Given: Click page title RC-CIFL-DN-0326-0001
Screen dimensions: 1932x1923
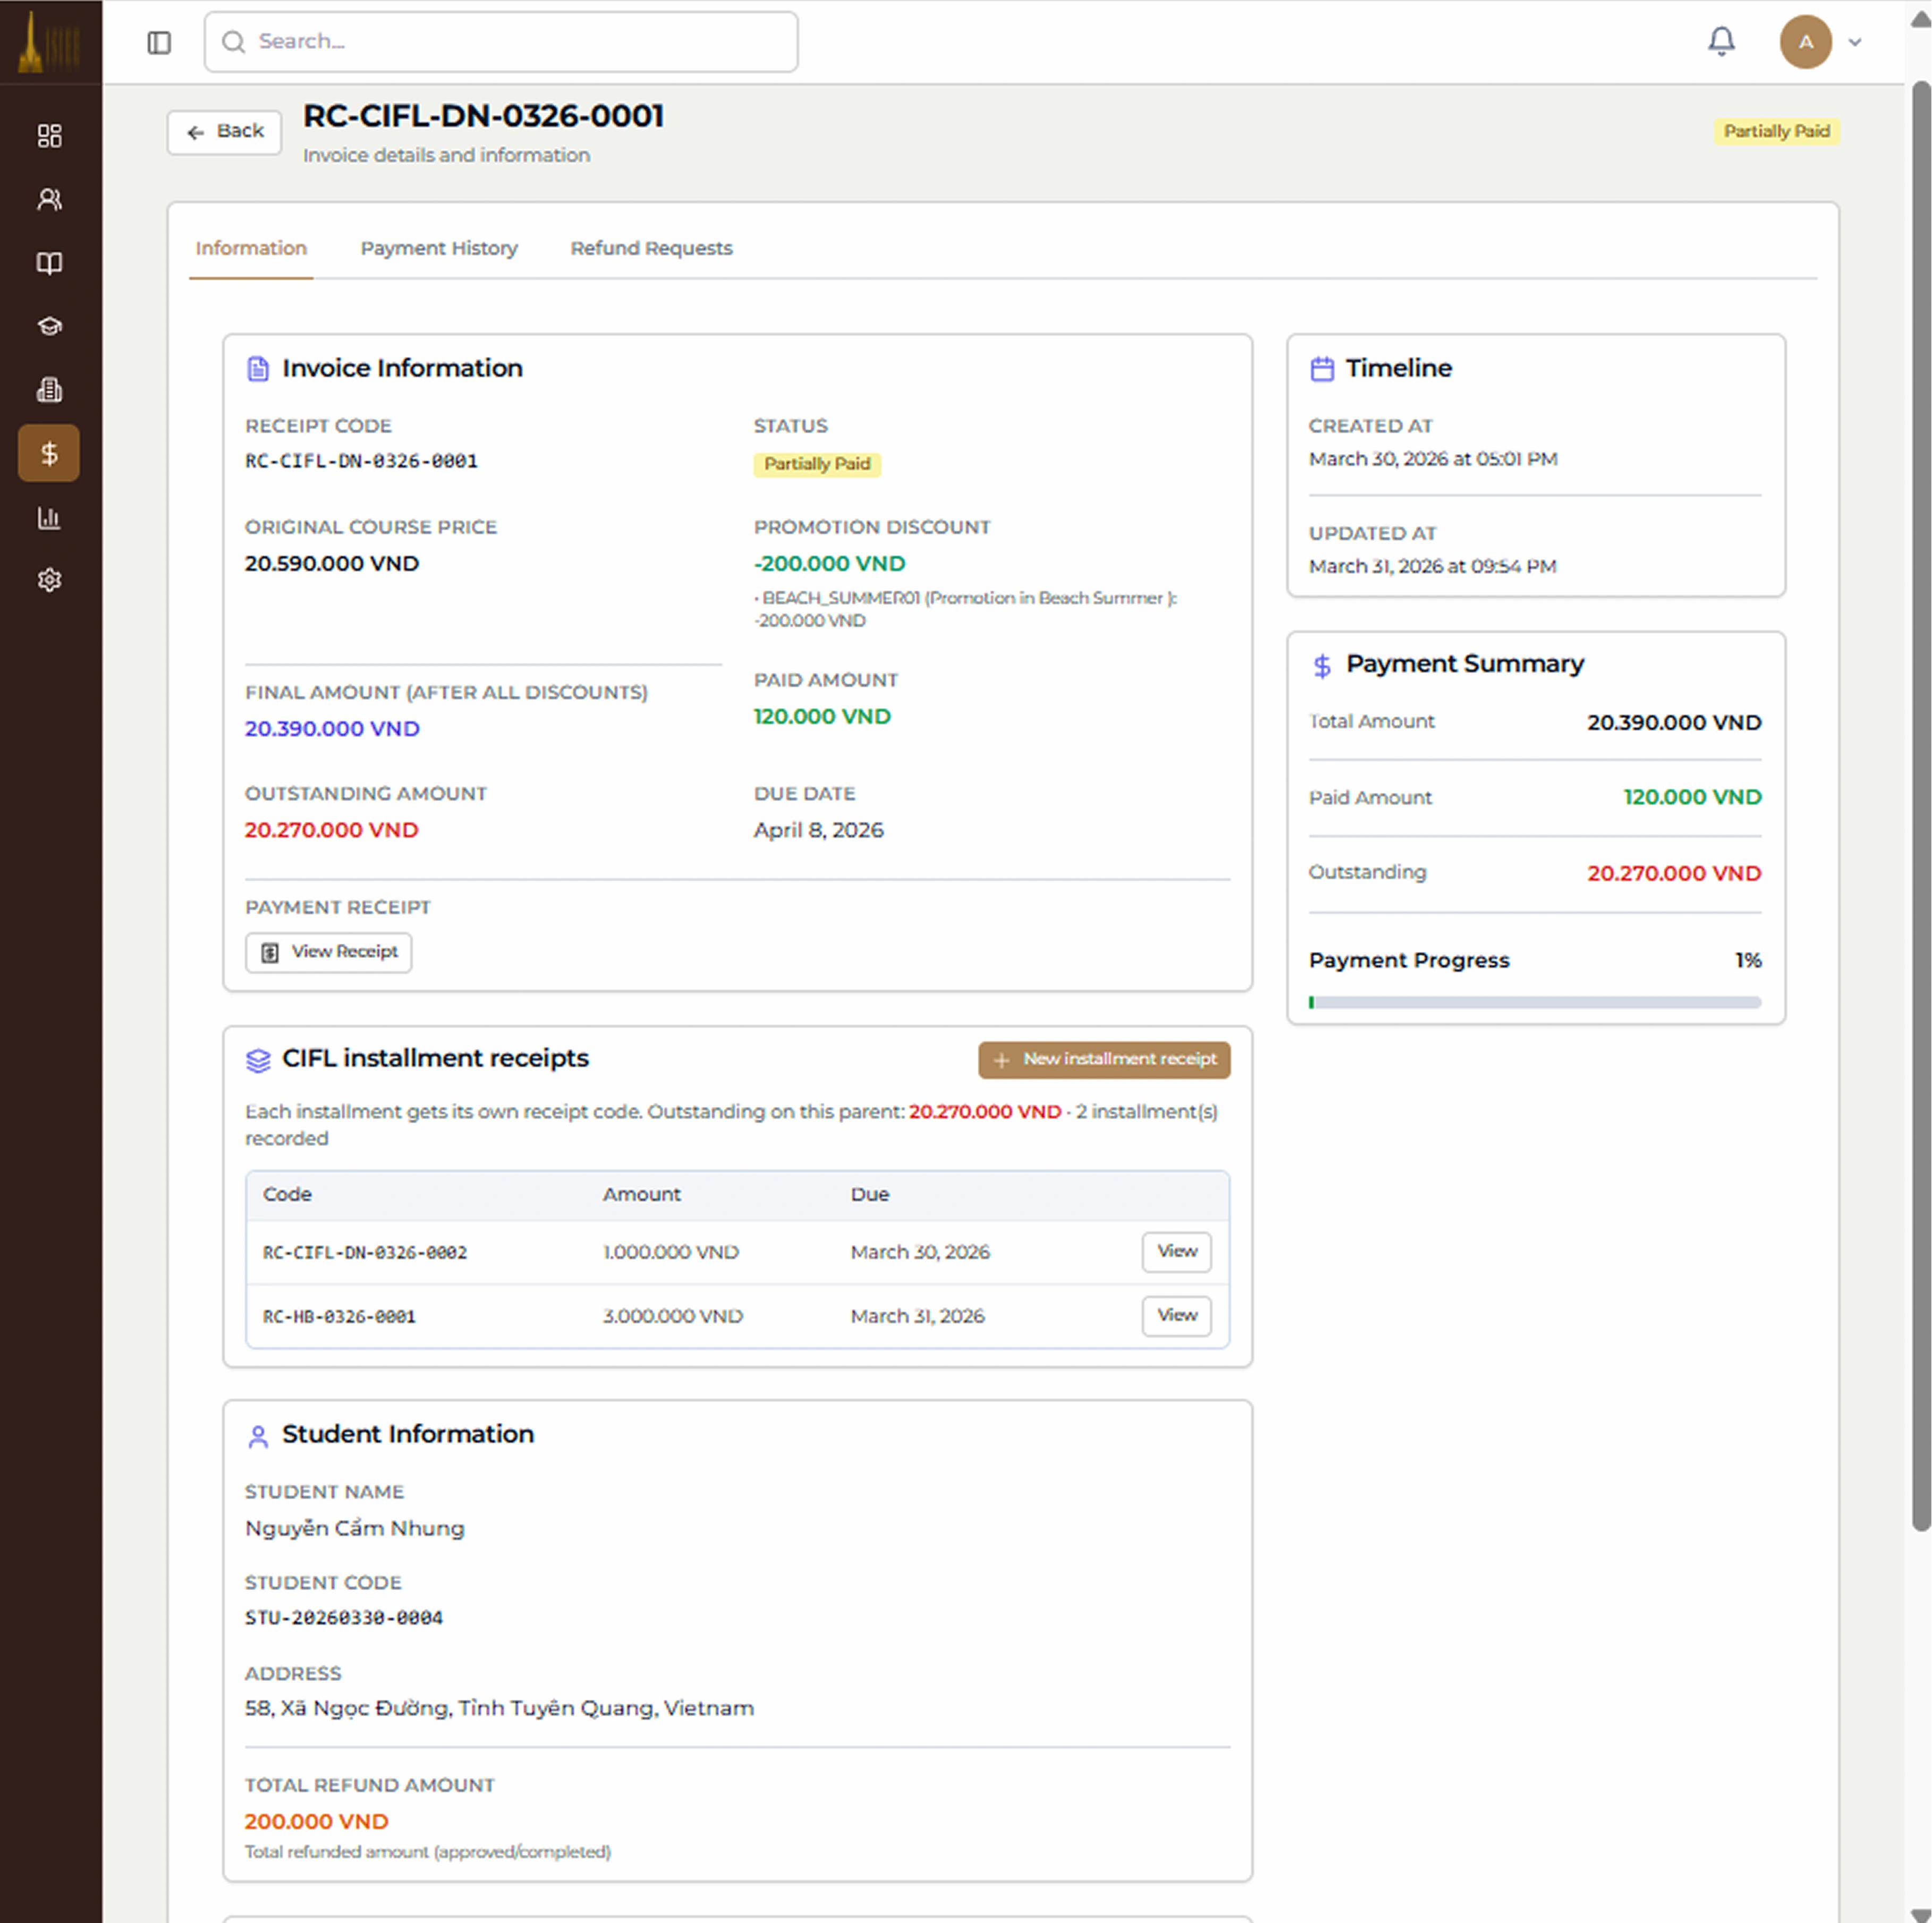Looking at the screenshot, I should pos(483,116).
